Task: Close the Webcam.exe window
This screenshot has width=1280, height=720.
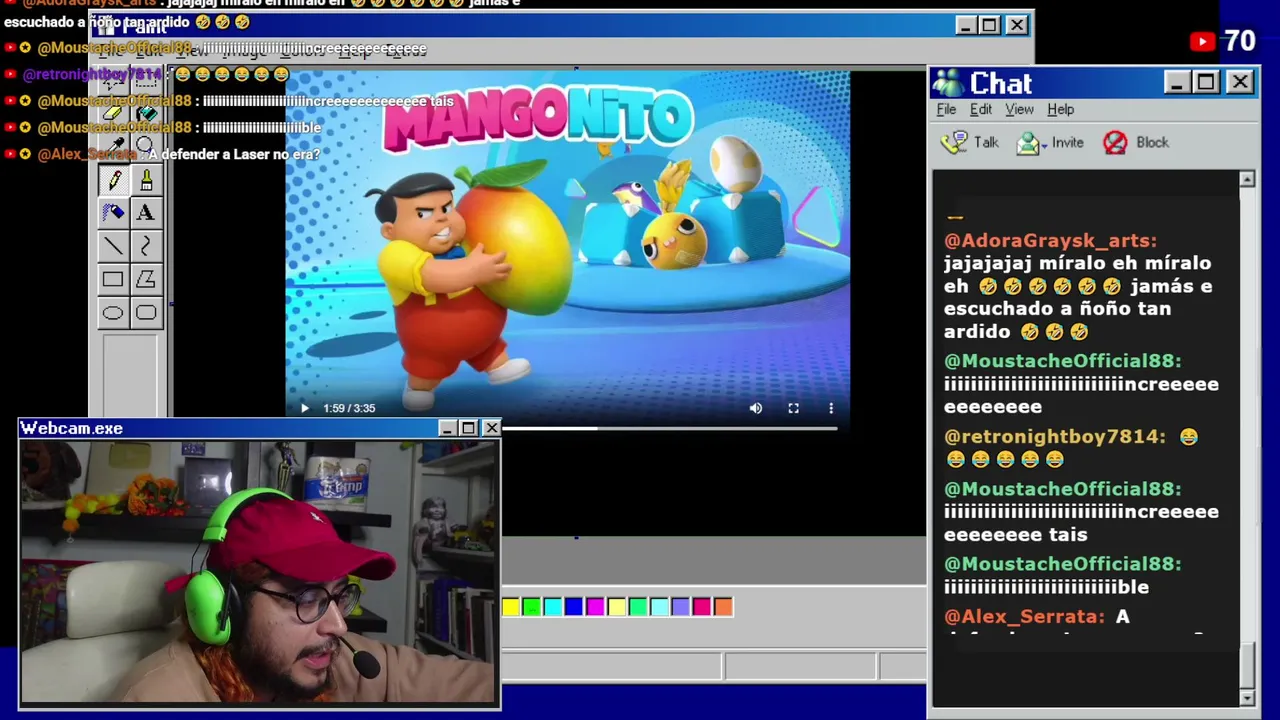Action: pyautogui.click(x=491, y=428)
